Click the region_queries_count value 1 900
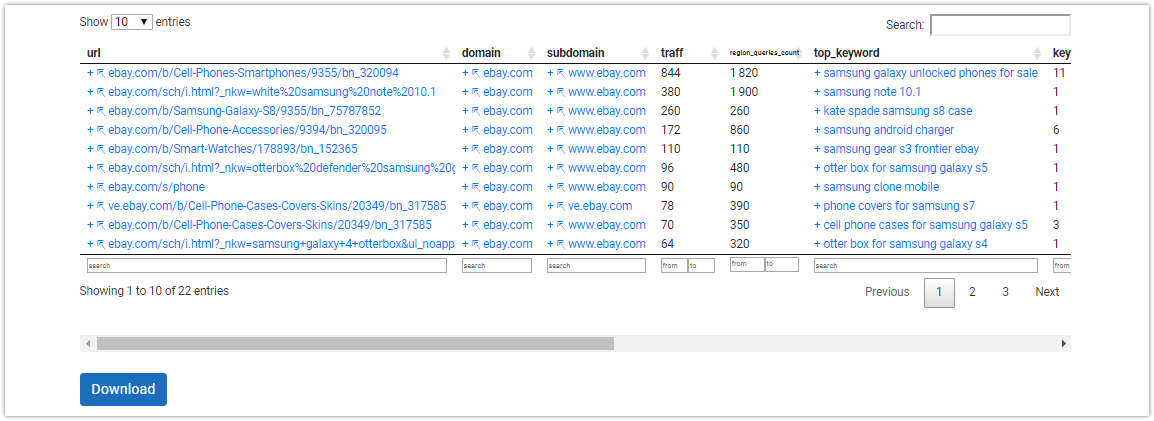The width and height of the screenshot is (1154, 421). click(x=744, y=92)
